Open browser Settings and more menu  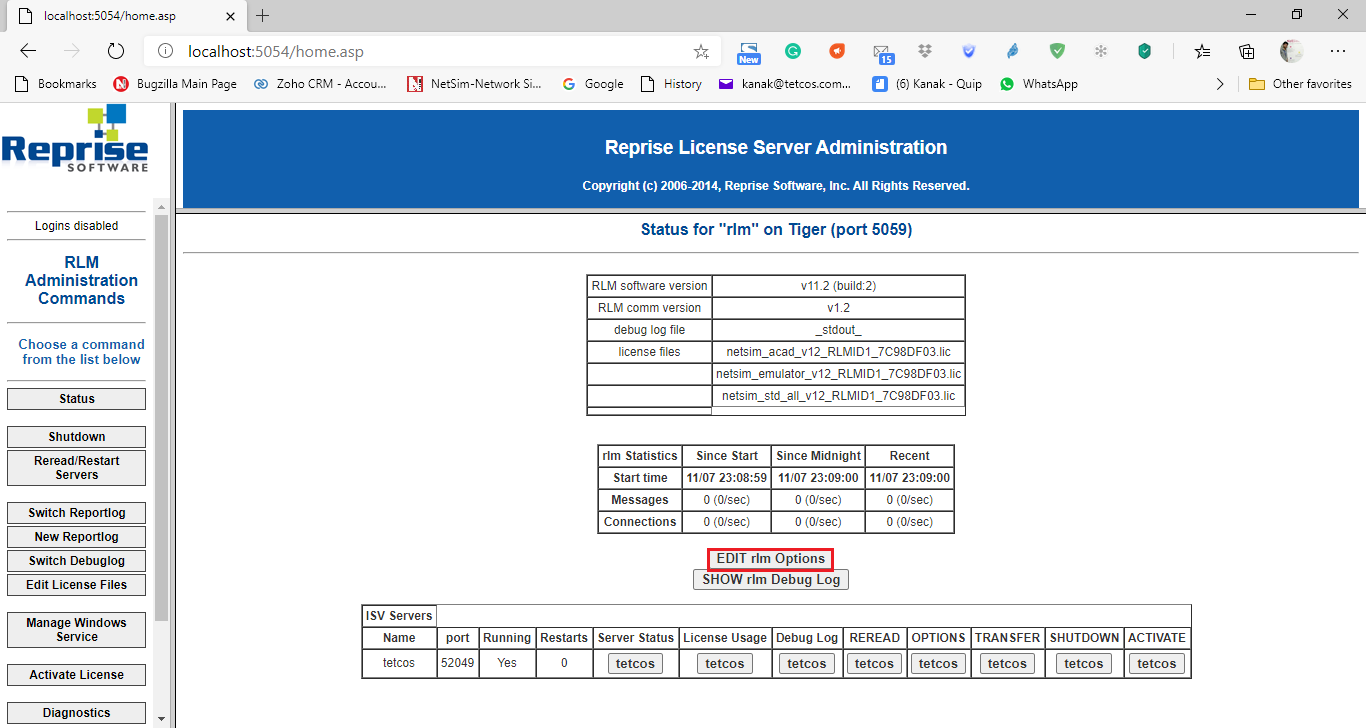tap(1338, 51)
